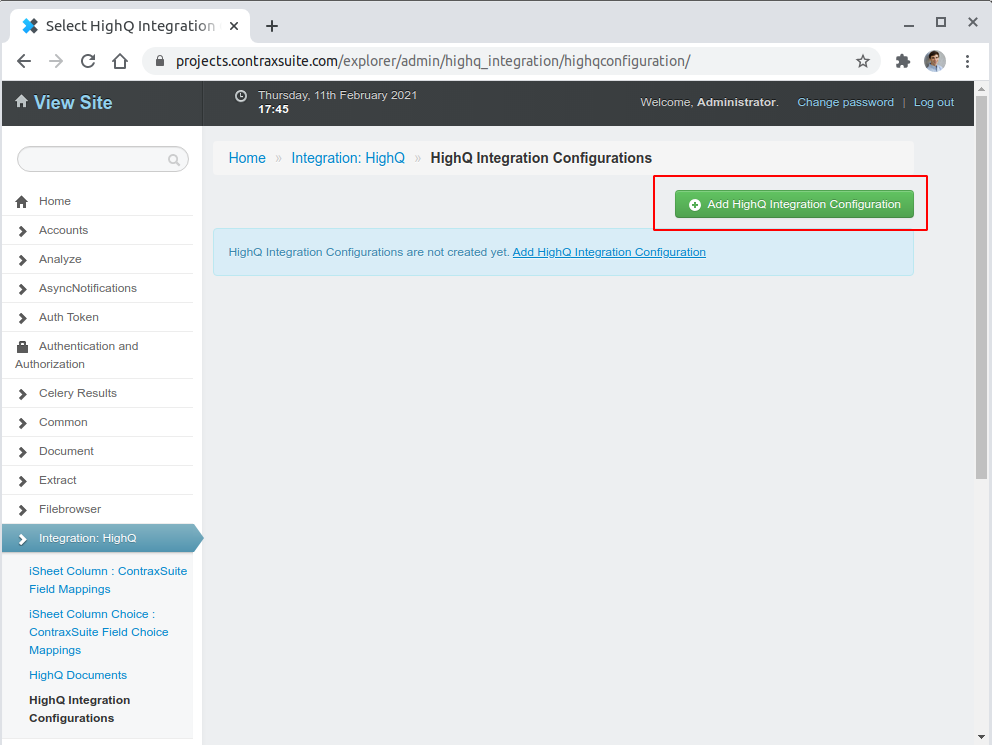This screenshot has width=992, height=745.
Task: Open HighQ Integration Configurations sidebar link
Action: pyautogui.click(x=80, y=709)
